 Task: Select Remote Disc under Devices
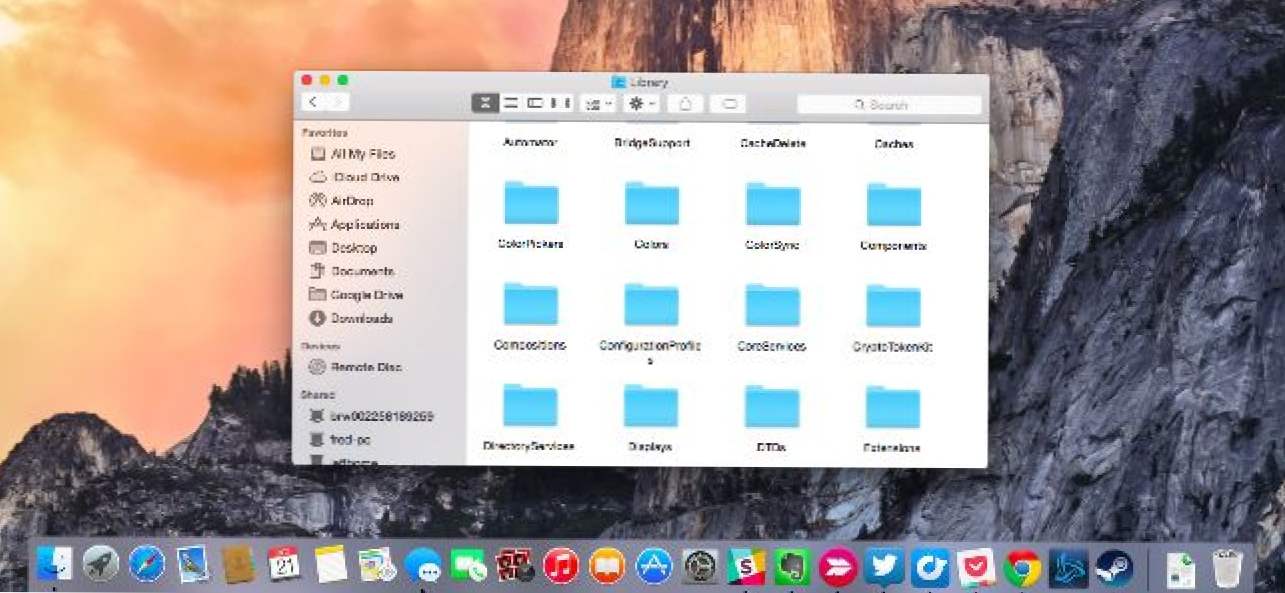click(x=365, y=367)
